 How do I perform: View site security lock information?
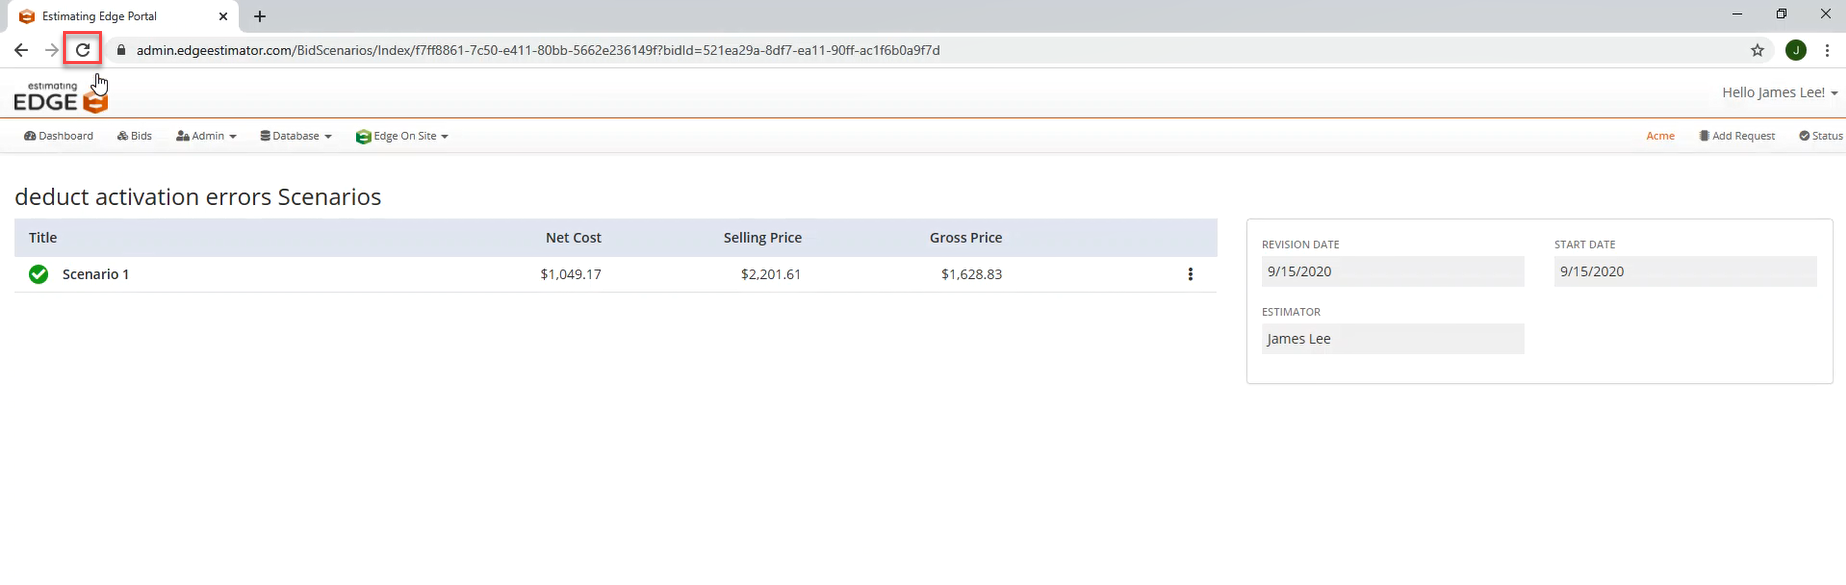121,50
